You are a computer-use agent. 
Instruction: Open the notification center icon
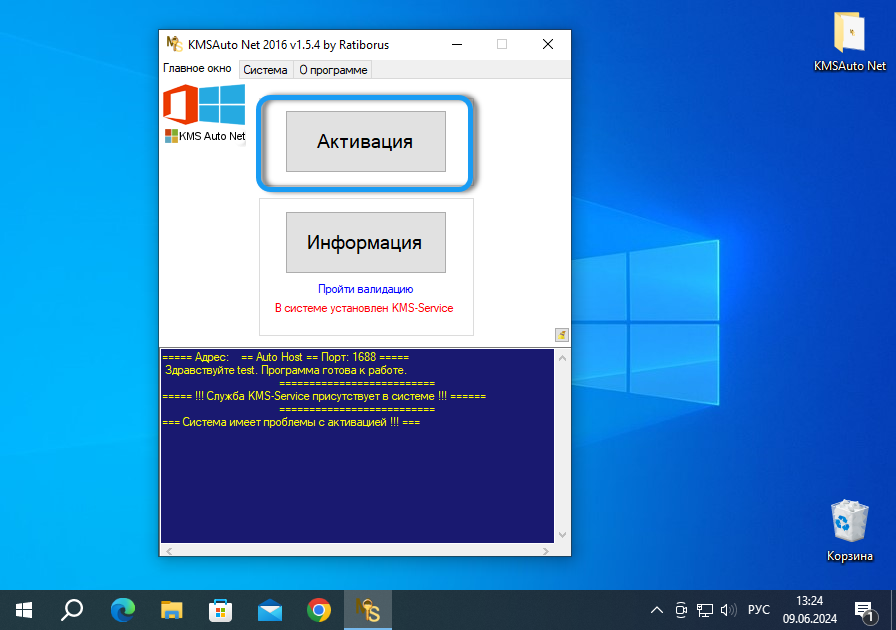865,611
